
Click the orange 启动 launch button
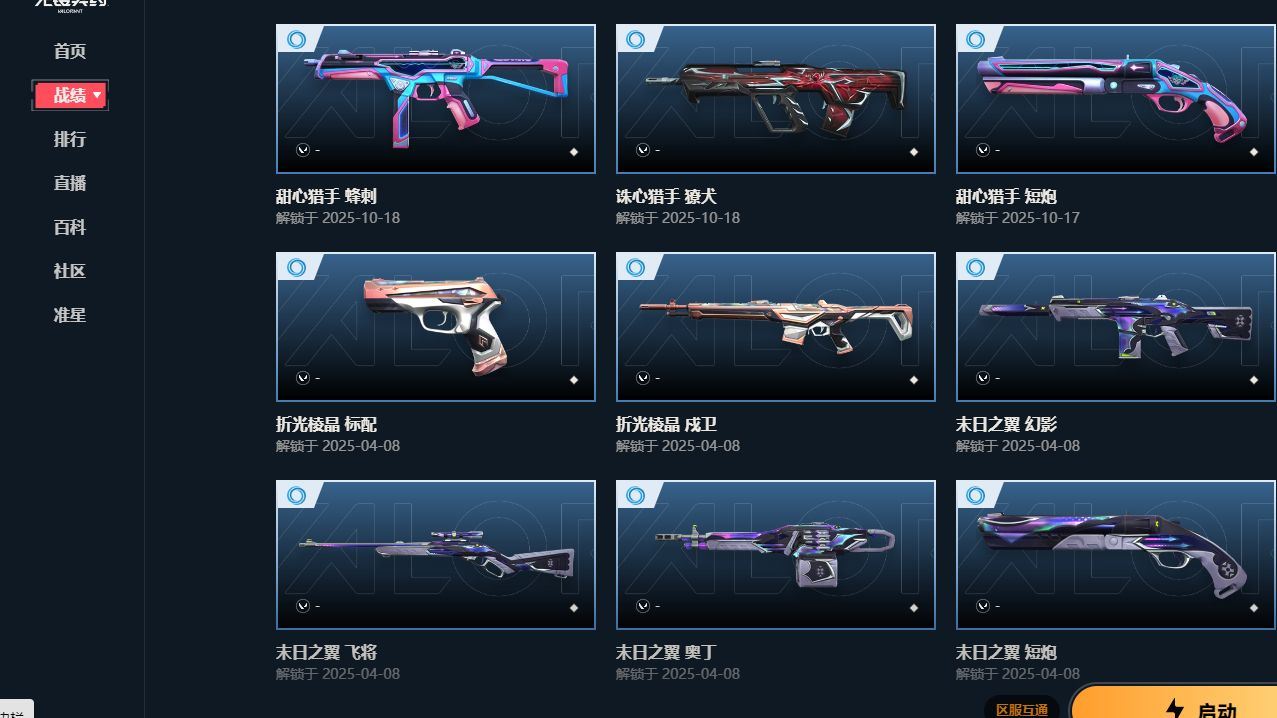point(1174,702)
